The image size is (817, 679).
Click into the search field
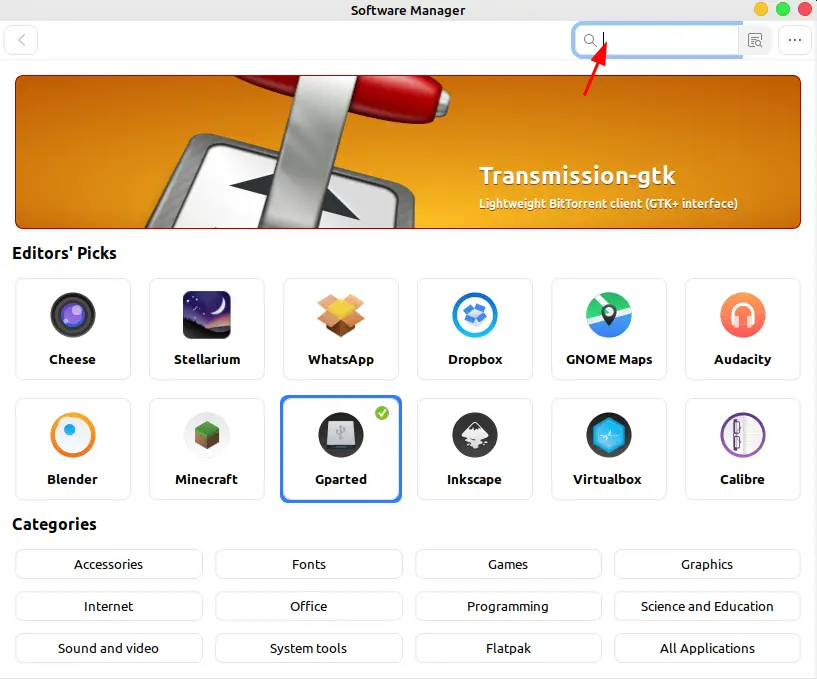(657, 40)
